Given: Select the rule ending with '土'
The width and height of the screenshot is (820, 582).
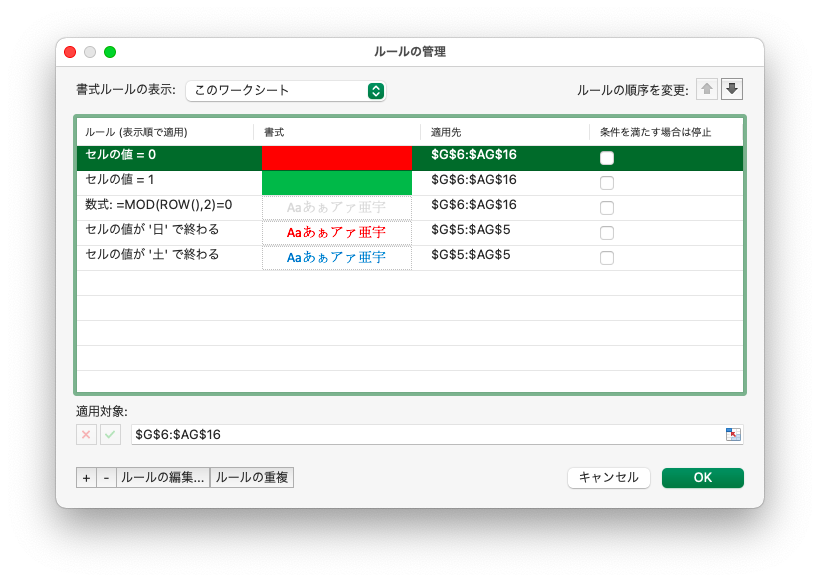Looking at the screenshot, I should pos(152,255).
